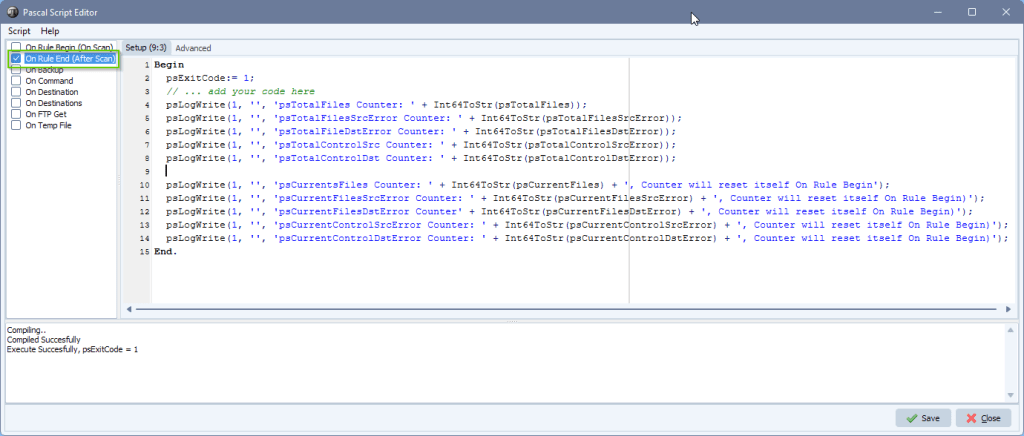The height and width of the screenshot is (436, 1024).
Task: Enable the On Destination checkbox
Action: [16, 92]
